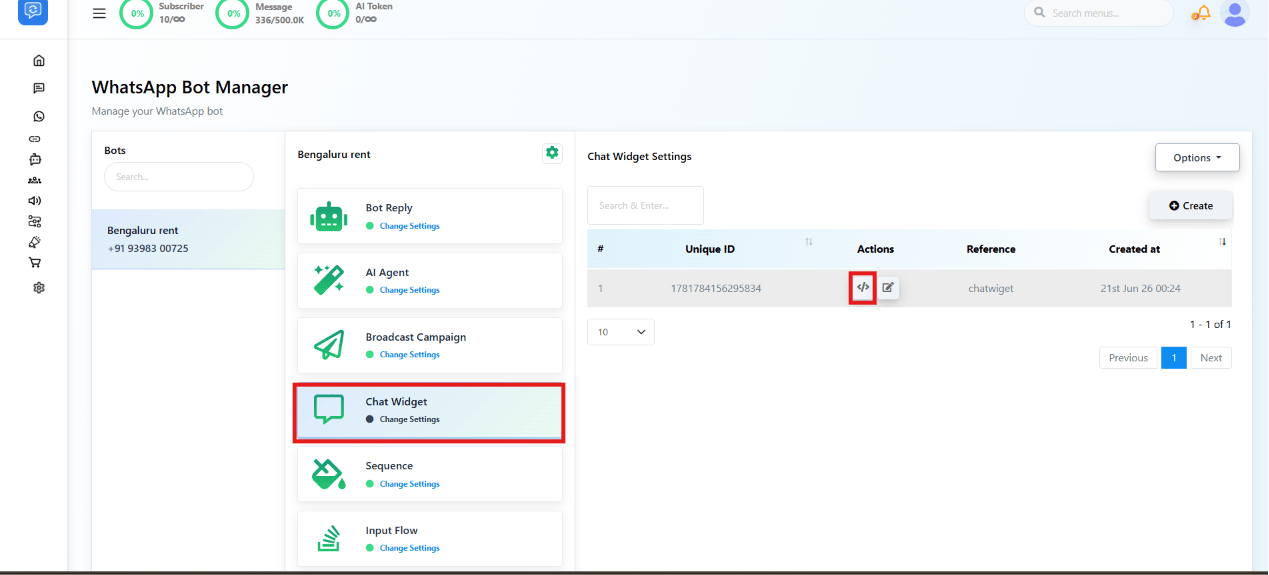Open the rows per page dropdown showing 10

pyautogui.click(x=621, y=332)
